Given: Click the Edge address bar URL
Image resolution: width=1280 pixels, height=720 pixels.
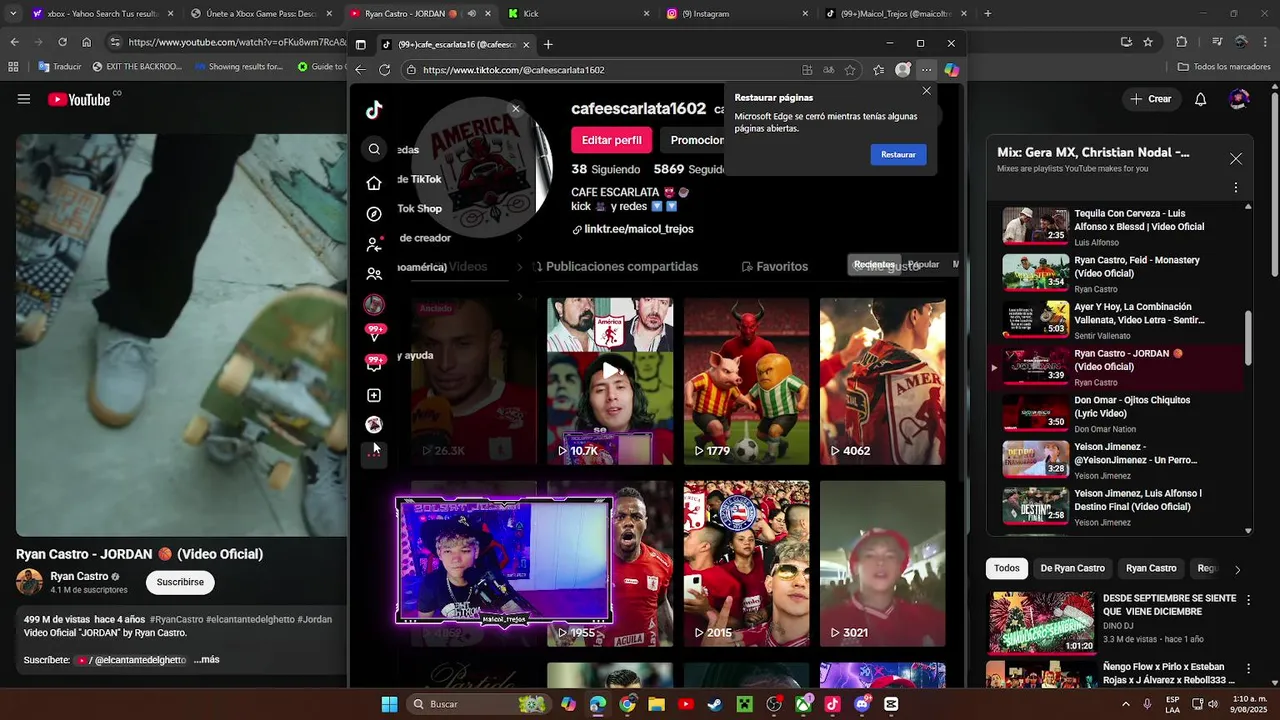Looking at the screenshot, I should (513, 70).
